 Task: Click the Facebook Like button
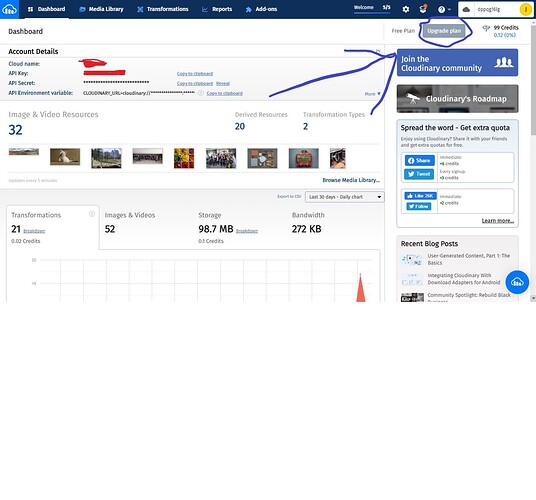420,196
